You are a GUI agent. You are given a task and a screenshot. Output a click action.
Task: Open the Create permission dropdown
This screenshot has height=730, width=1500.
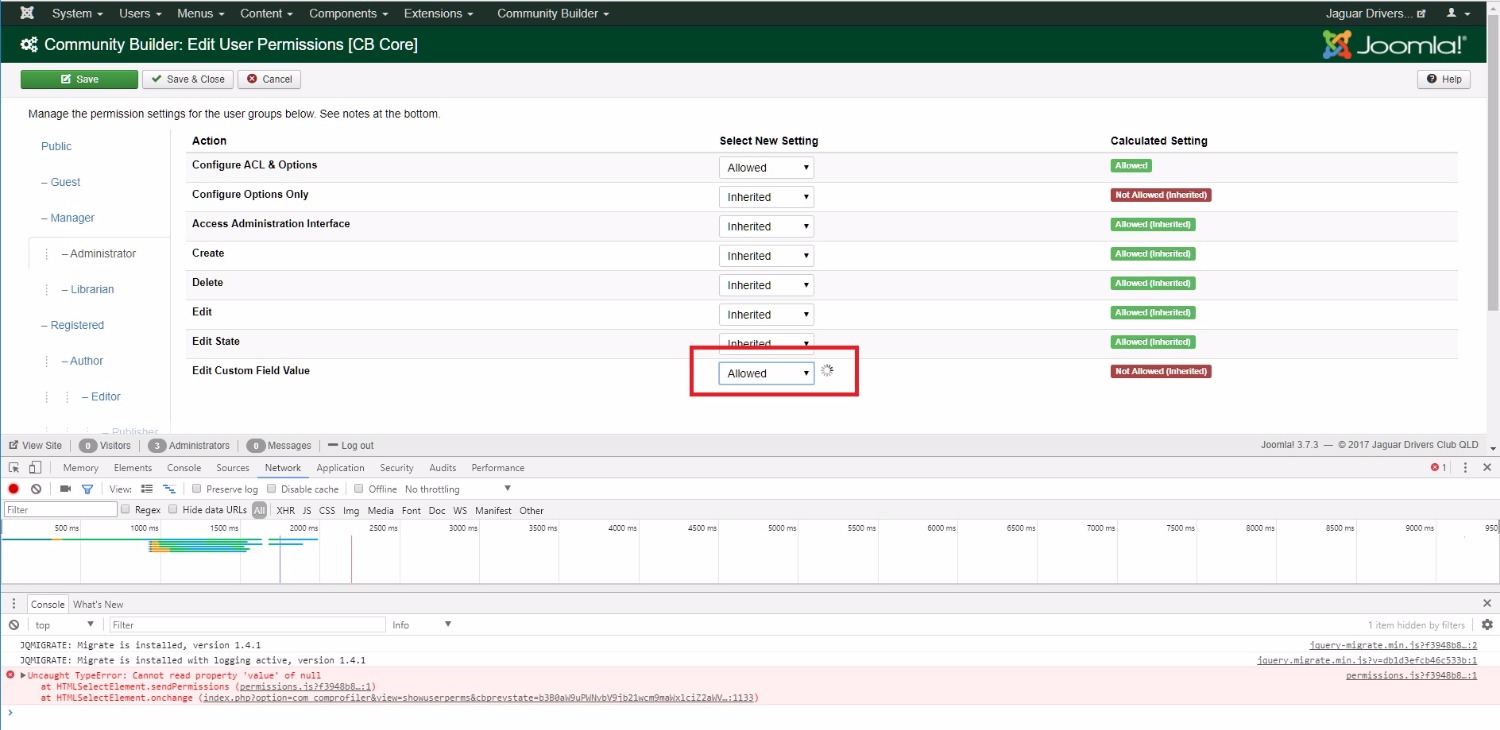[x=766, y=256]
